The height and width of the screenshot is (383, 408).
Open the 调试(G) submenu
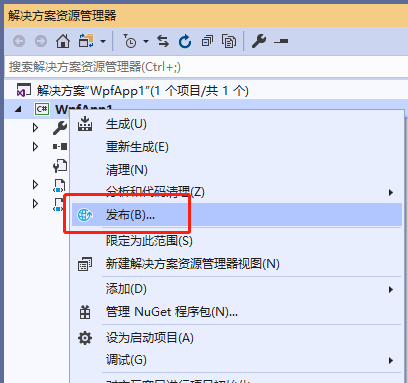pyautogui.click(x=237, y=360)
